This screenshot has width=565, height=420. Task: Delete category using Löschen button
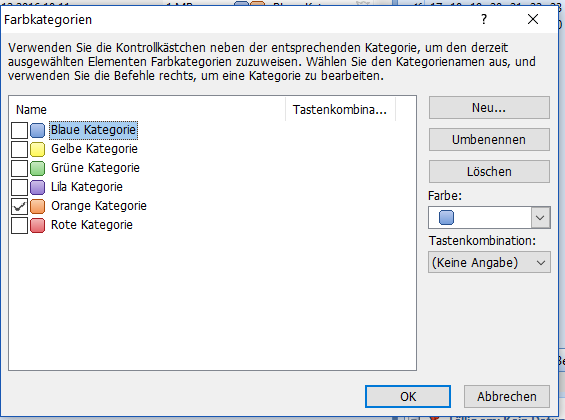(x=489, y=171)
